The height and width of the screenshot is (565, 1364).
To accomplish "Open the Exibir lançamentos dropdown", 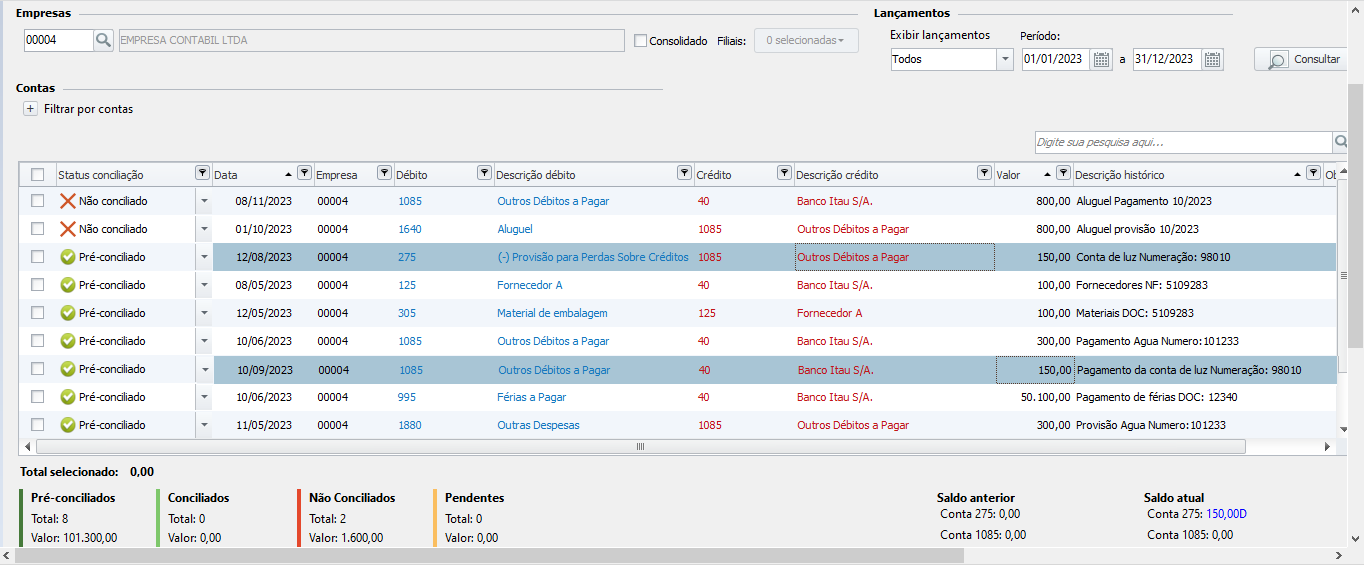I will 1004,59.
